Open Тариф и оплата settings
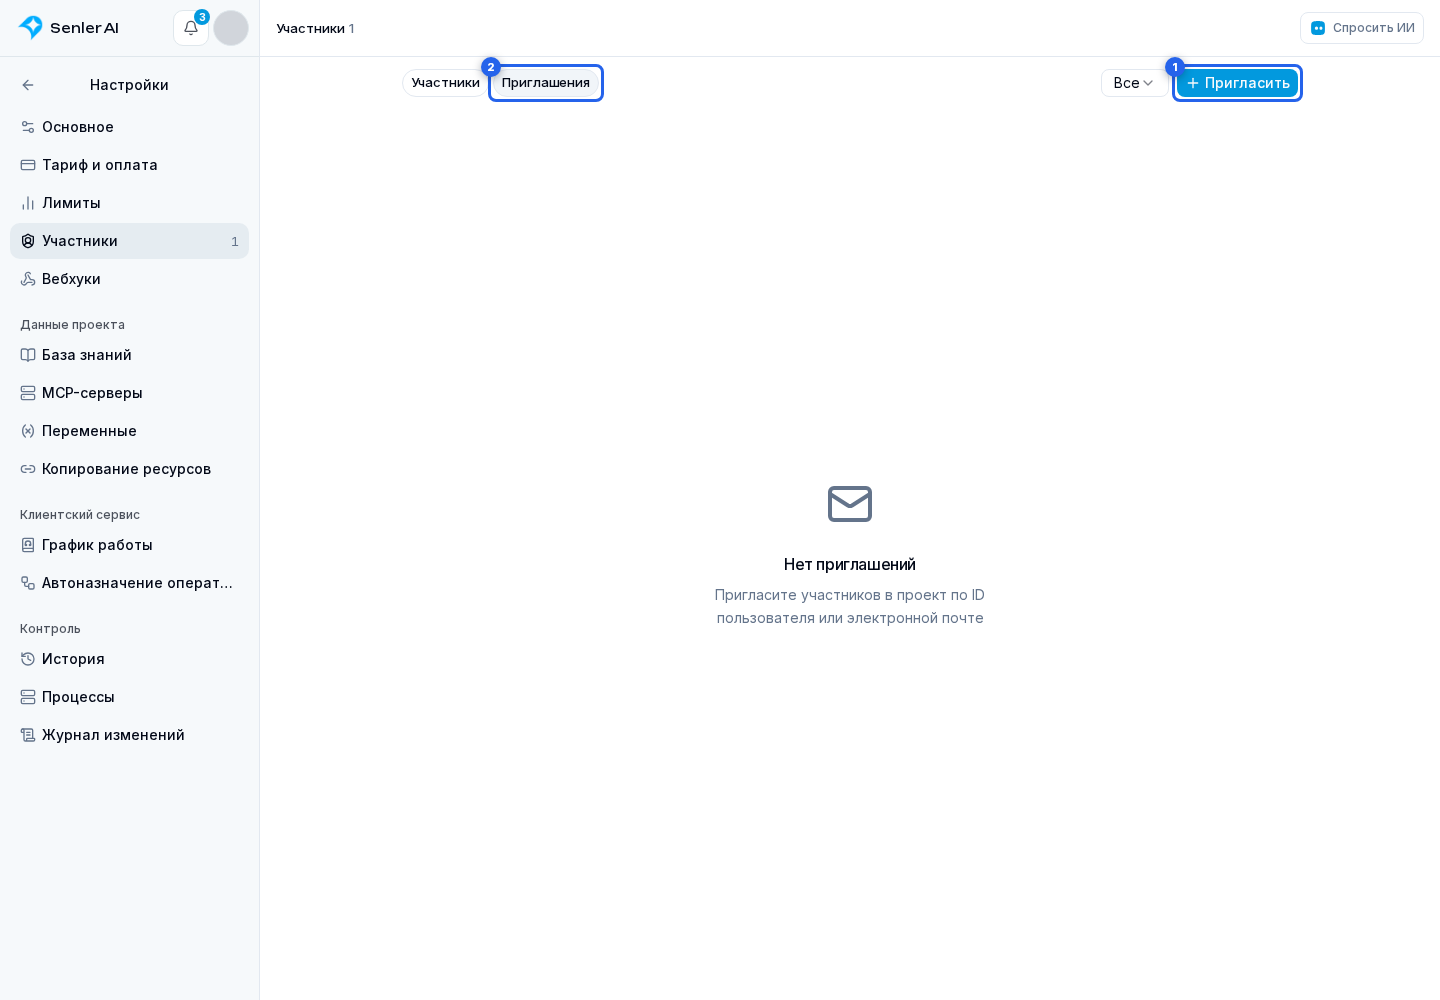 129,165
